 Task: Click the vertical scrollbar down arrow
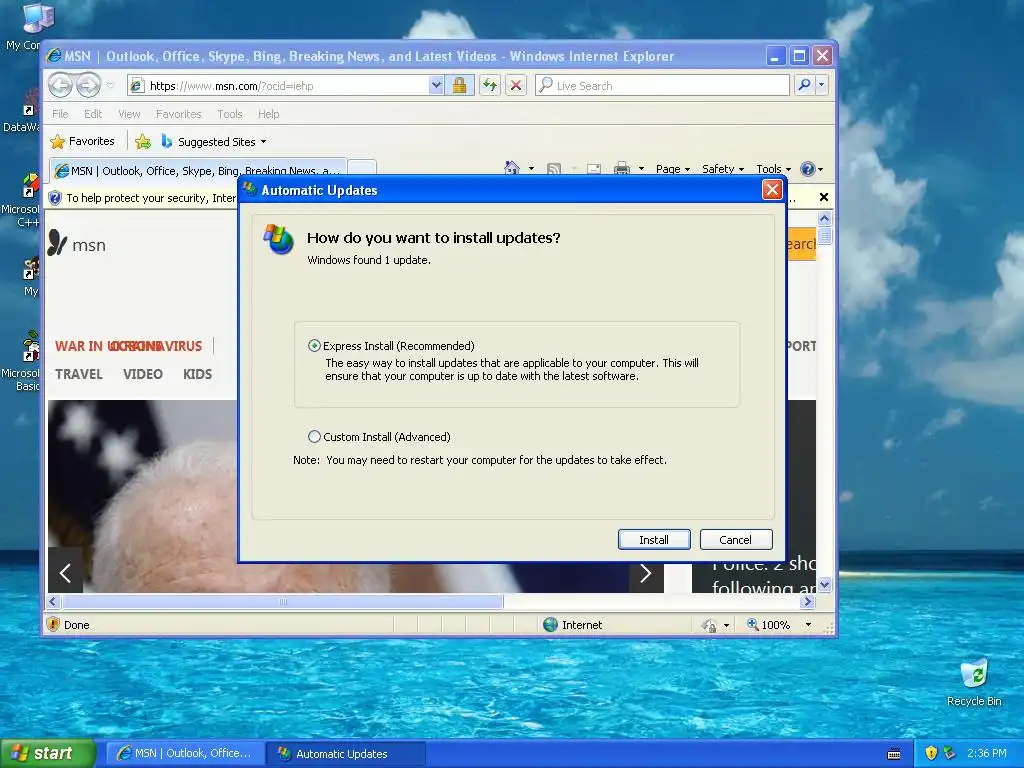tap(824, 584)
